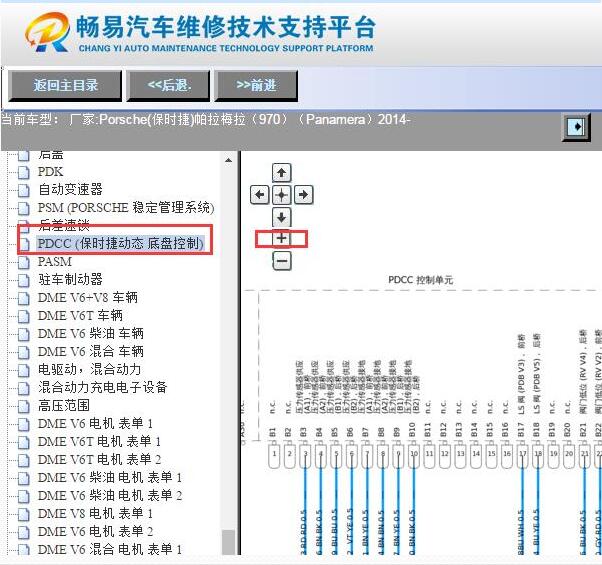This screenshot has width=602, height=565.
Task: Click the document icon beside PASM
Action: point(24,262)
